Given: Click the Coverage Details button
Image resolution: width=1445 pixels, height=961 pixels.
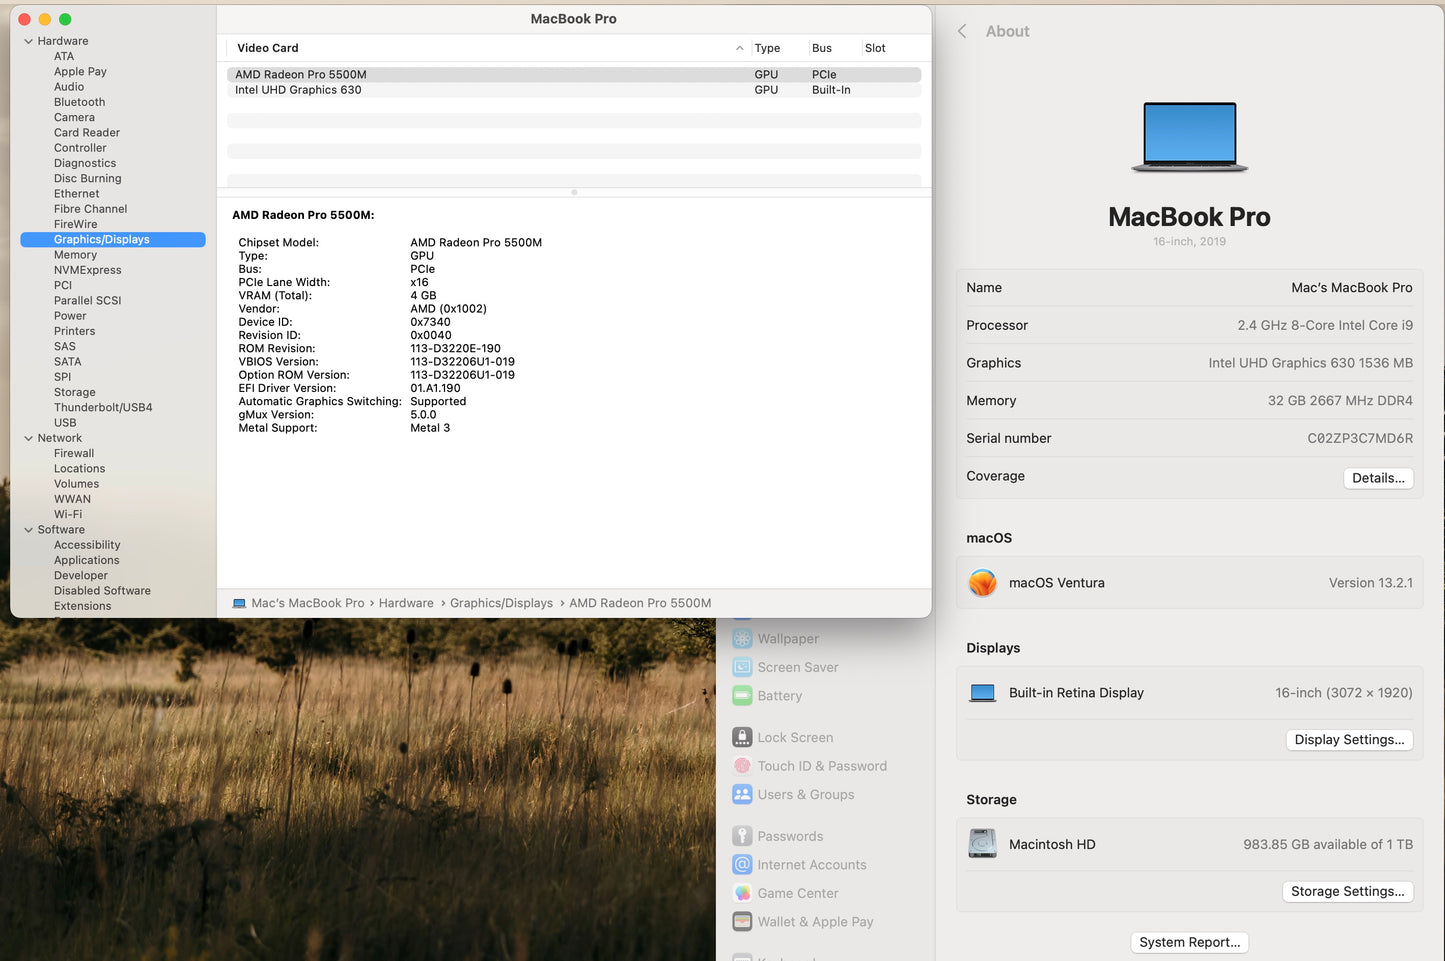Looking at the screenshot, I should (x=1377, y=478).
